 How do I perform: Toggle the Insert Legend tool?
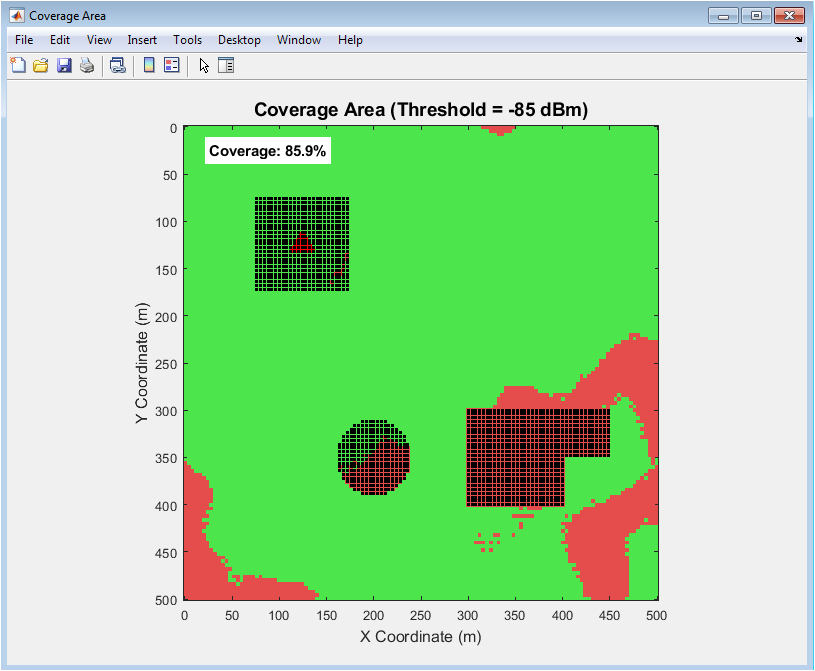pyautogui.click(x=171, y=66)
